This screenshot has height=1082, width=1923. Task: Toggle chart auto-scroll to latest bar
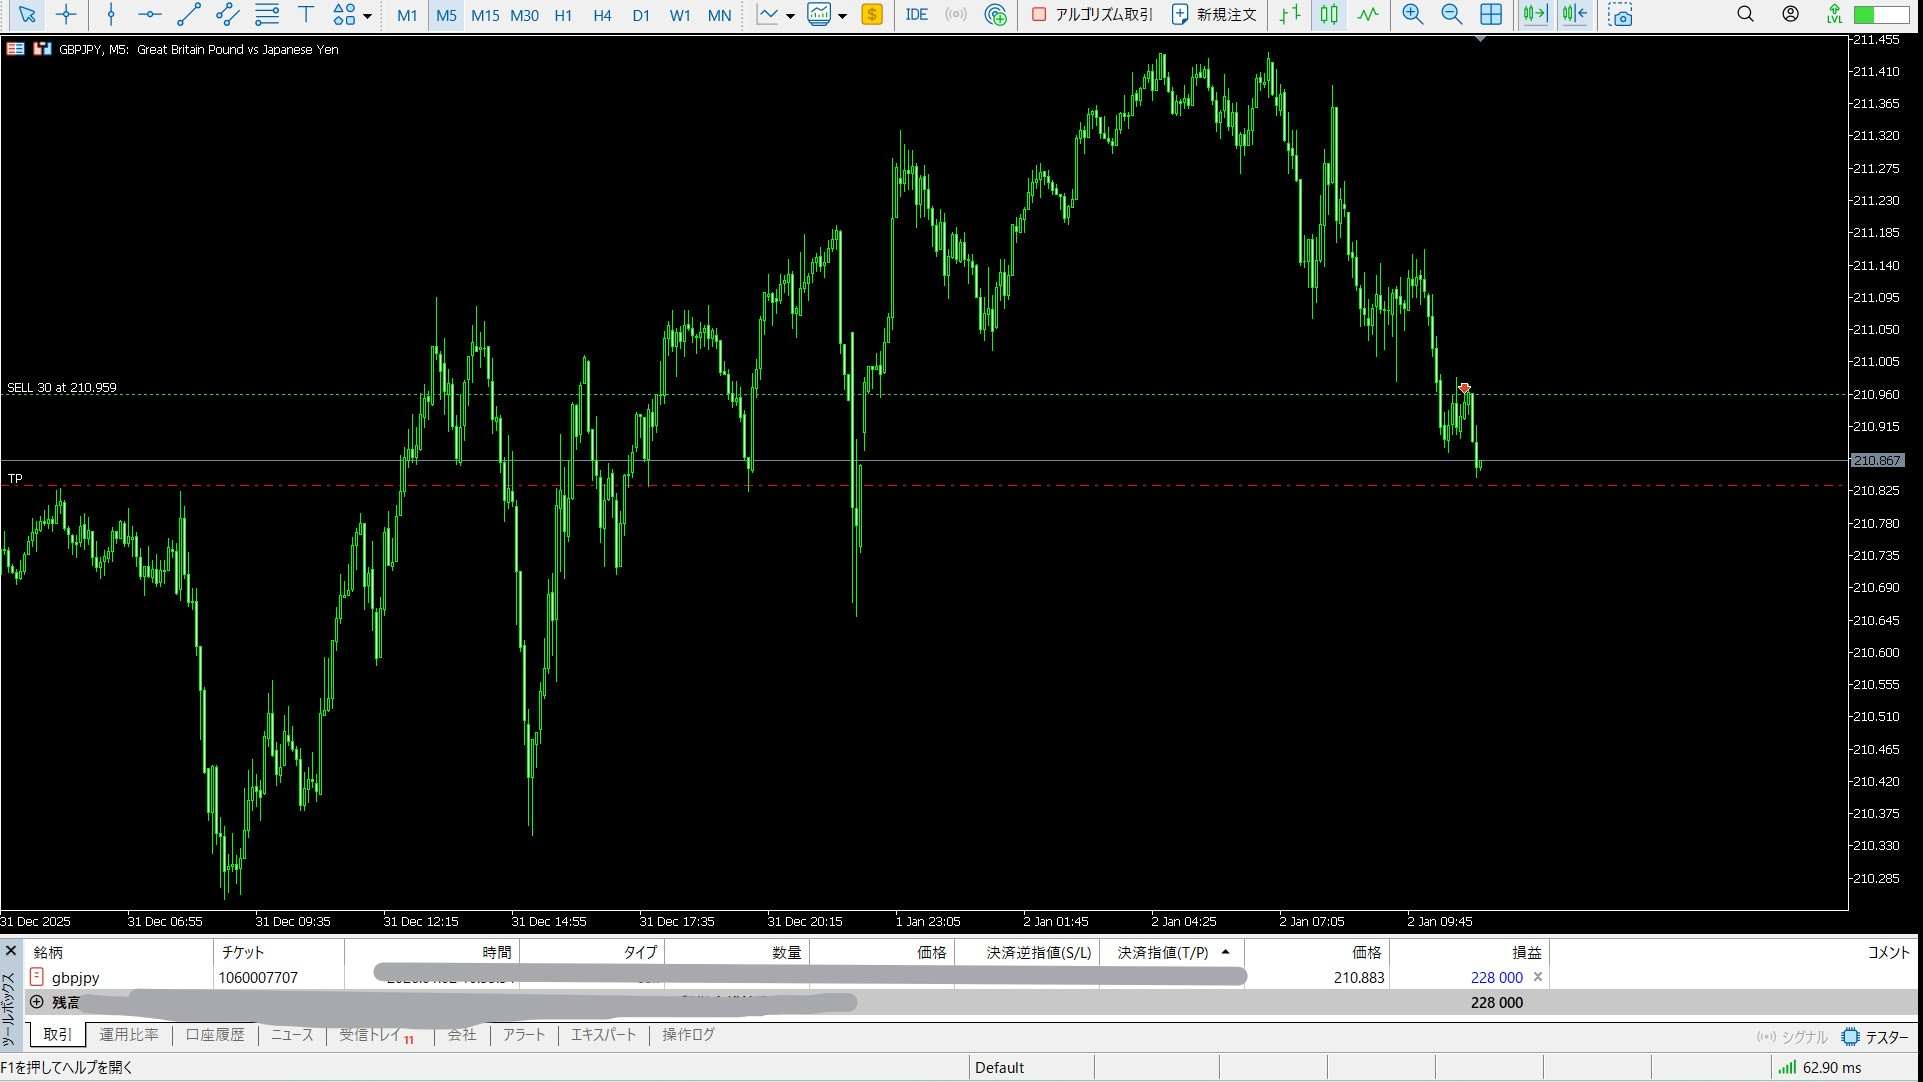tap(1534, 14)
